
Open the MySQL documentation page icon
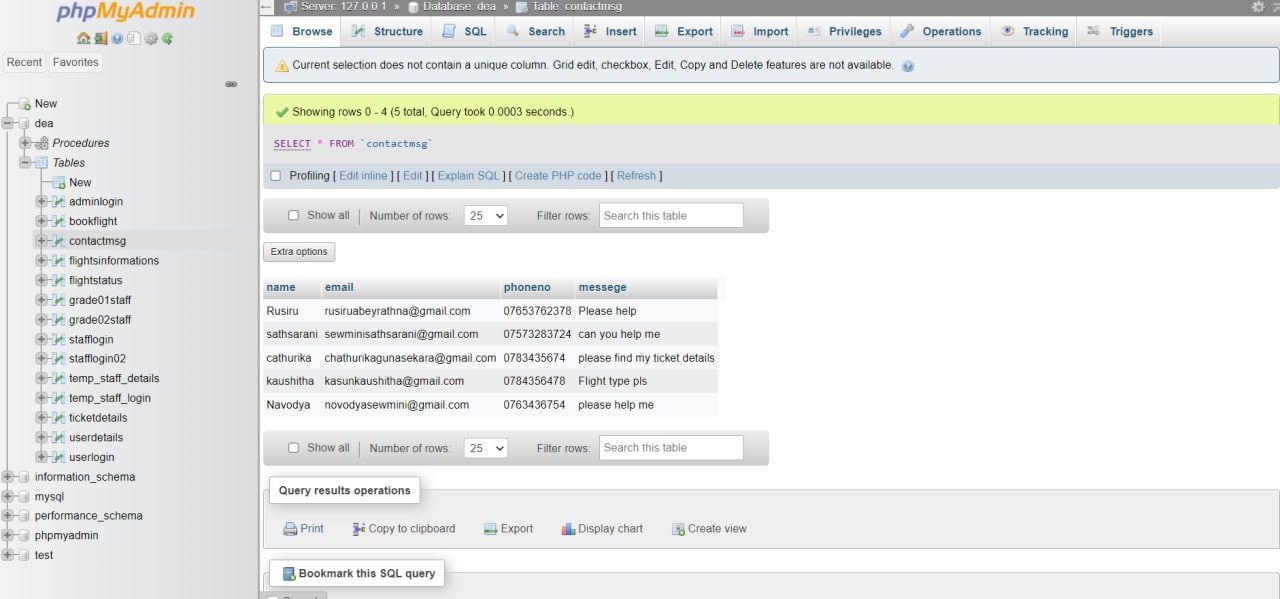coord(133,39)
